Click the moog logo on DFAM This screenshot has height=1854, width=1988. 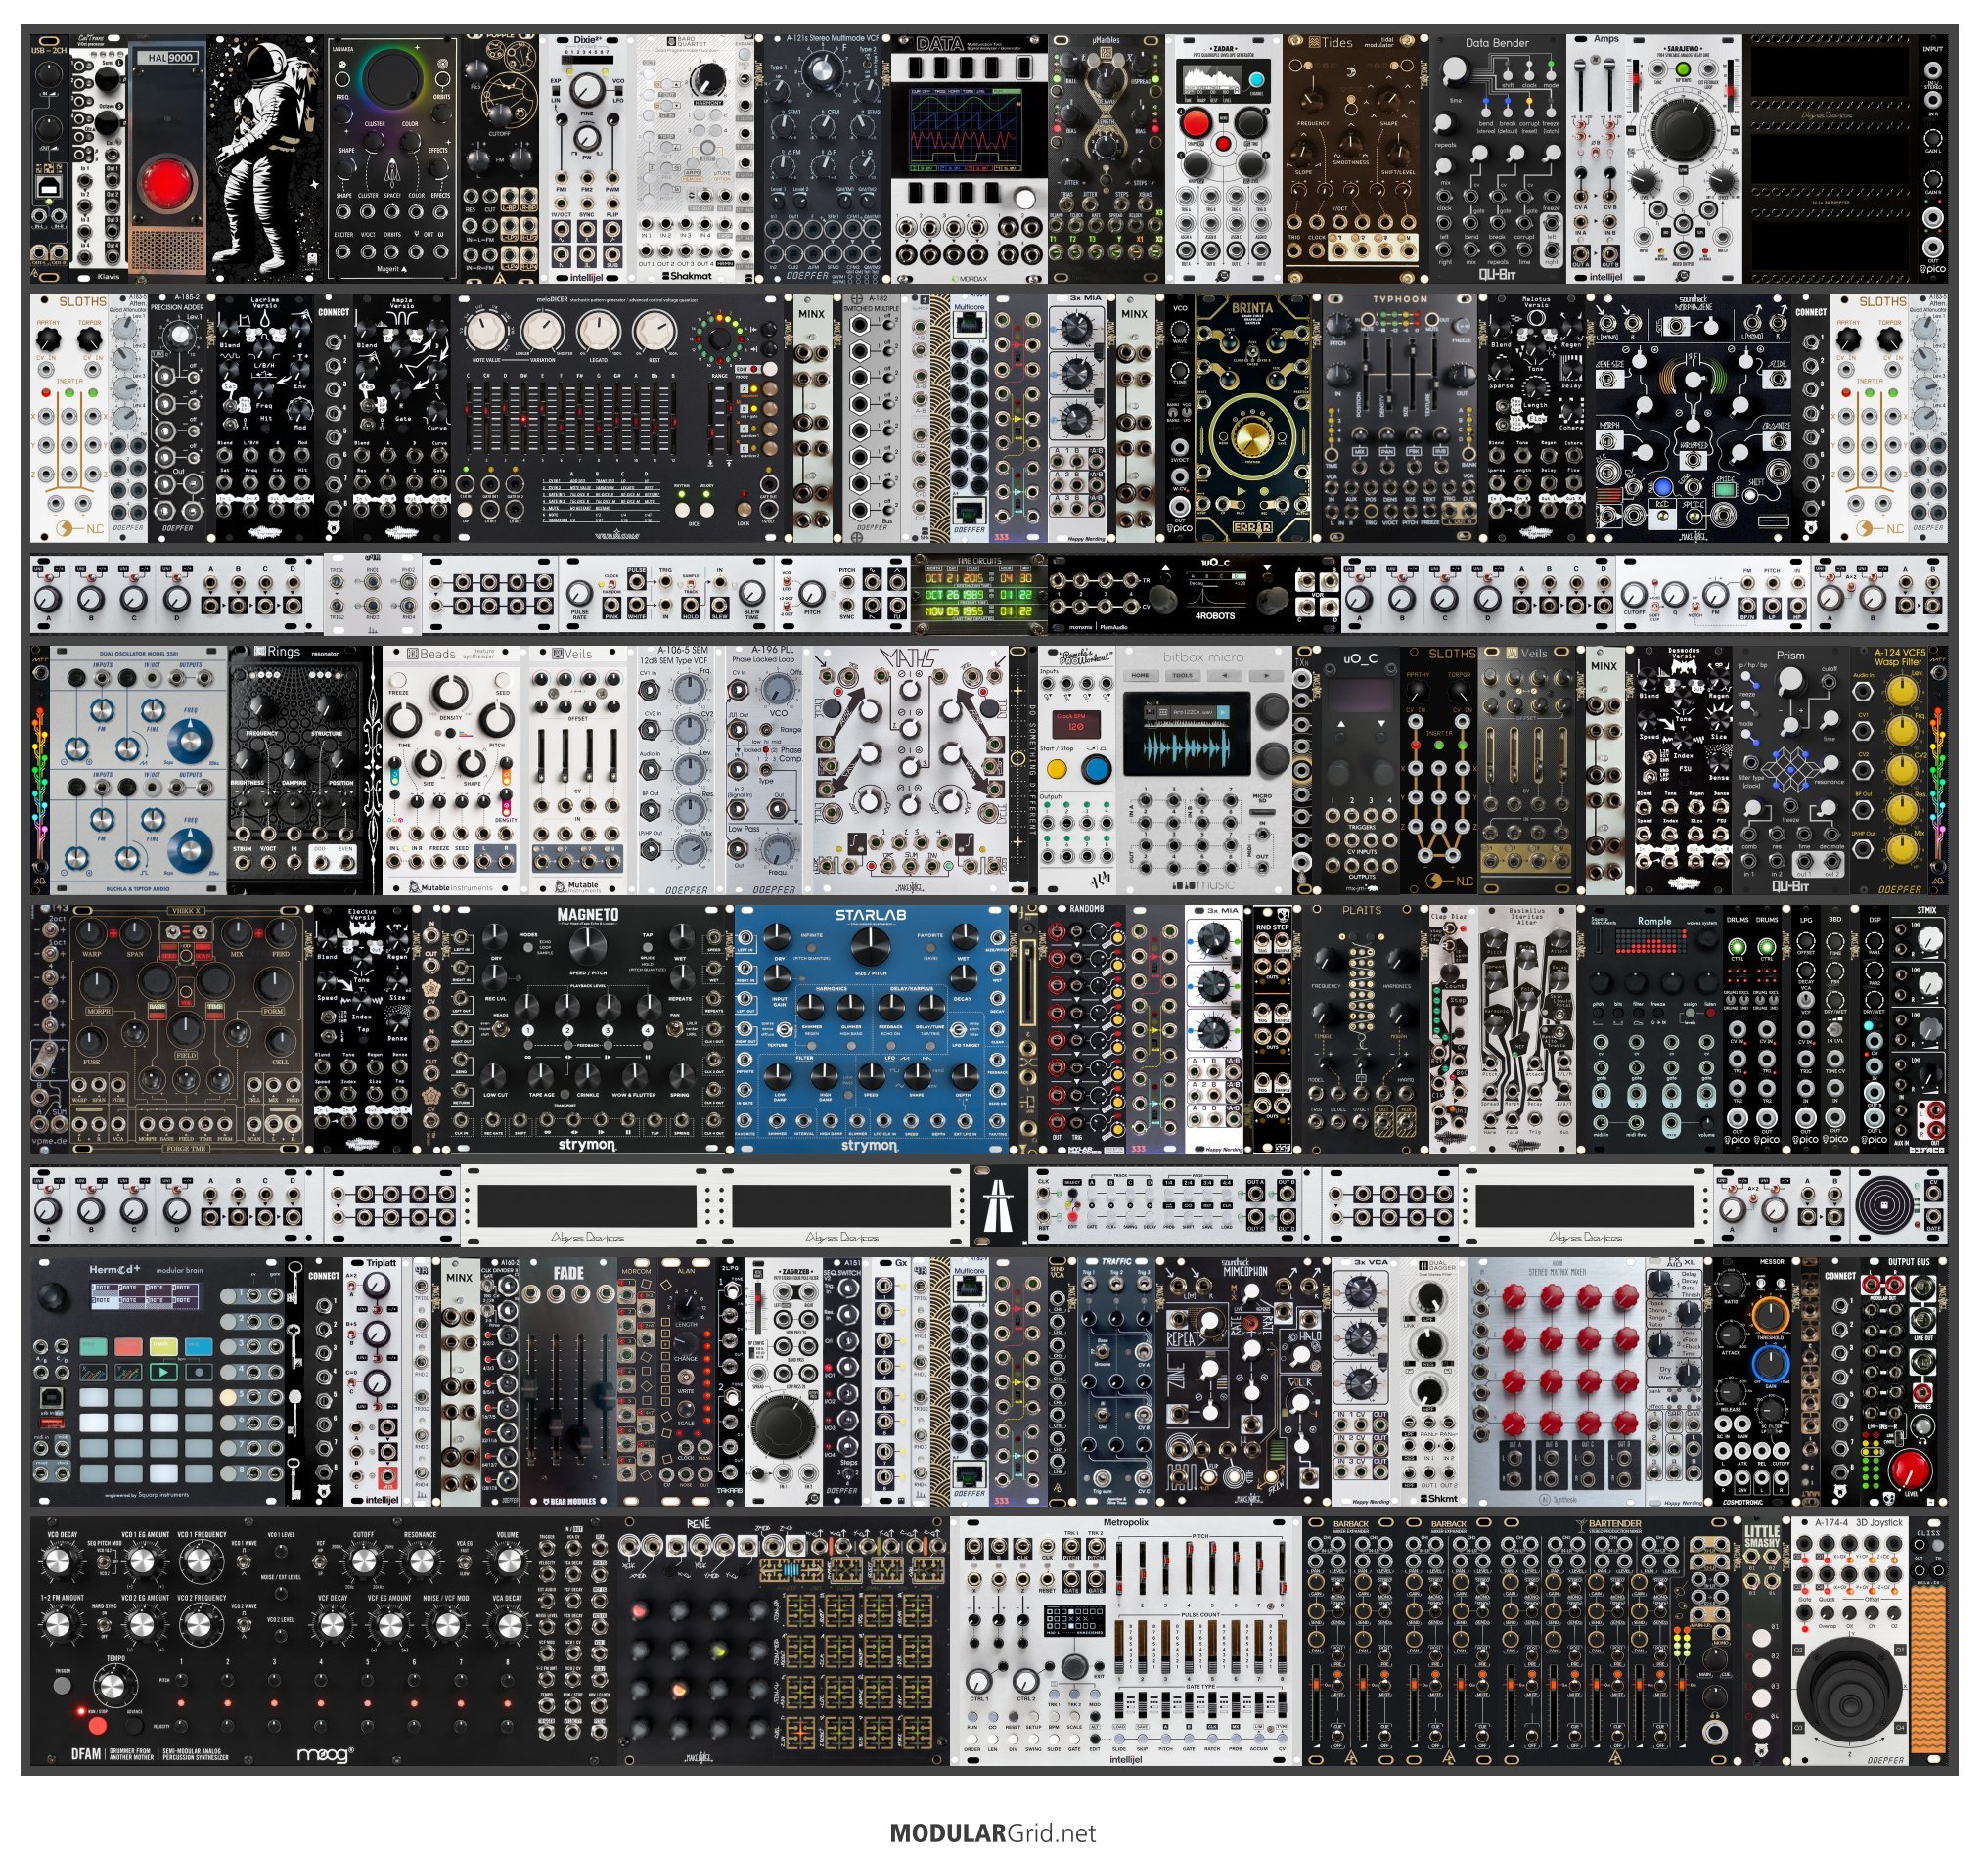[325, 1754]
